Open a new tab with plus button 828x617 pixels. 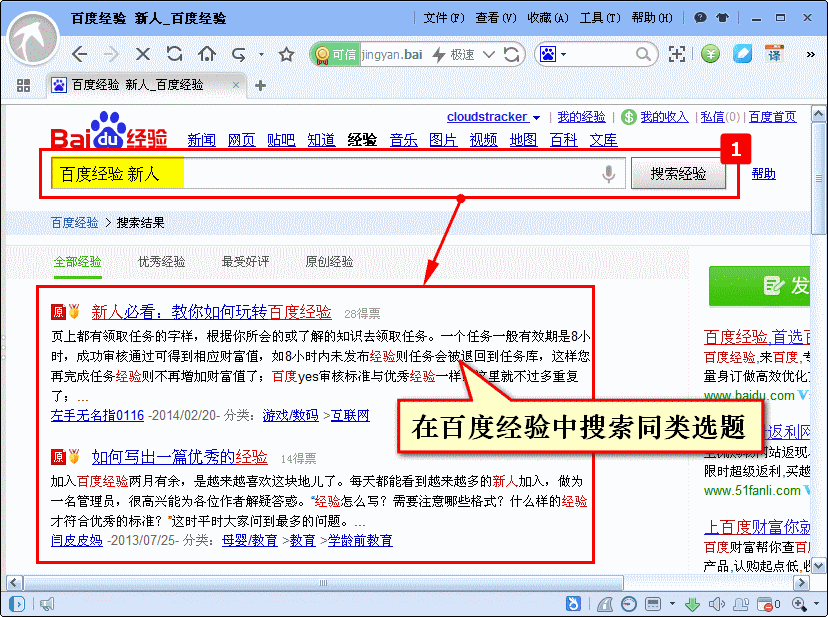click(x=260, y=85)
